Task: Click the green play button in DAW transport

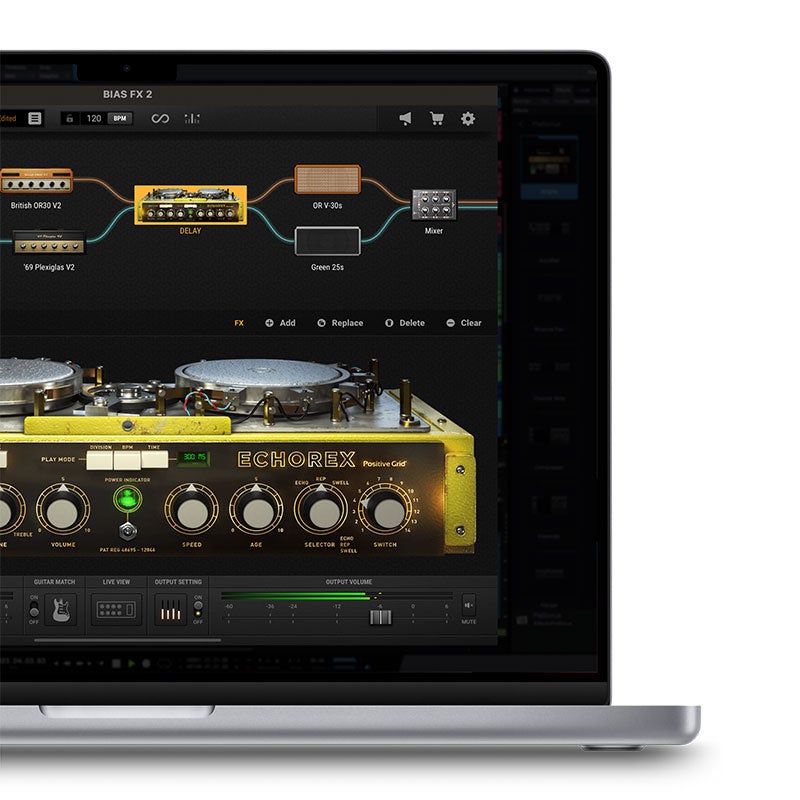Action: point(132,663)
